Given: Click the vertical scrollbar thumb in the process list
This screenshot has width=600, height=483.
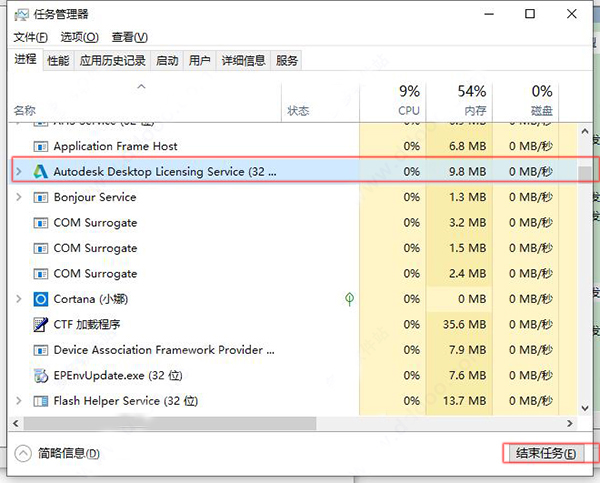Looking at the screenshot, I should pyautogui.click(x=583, y=173).
